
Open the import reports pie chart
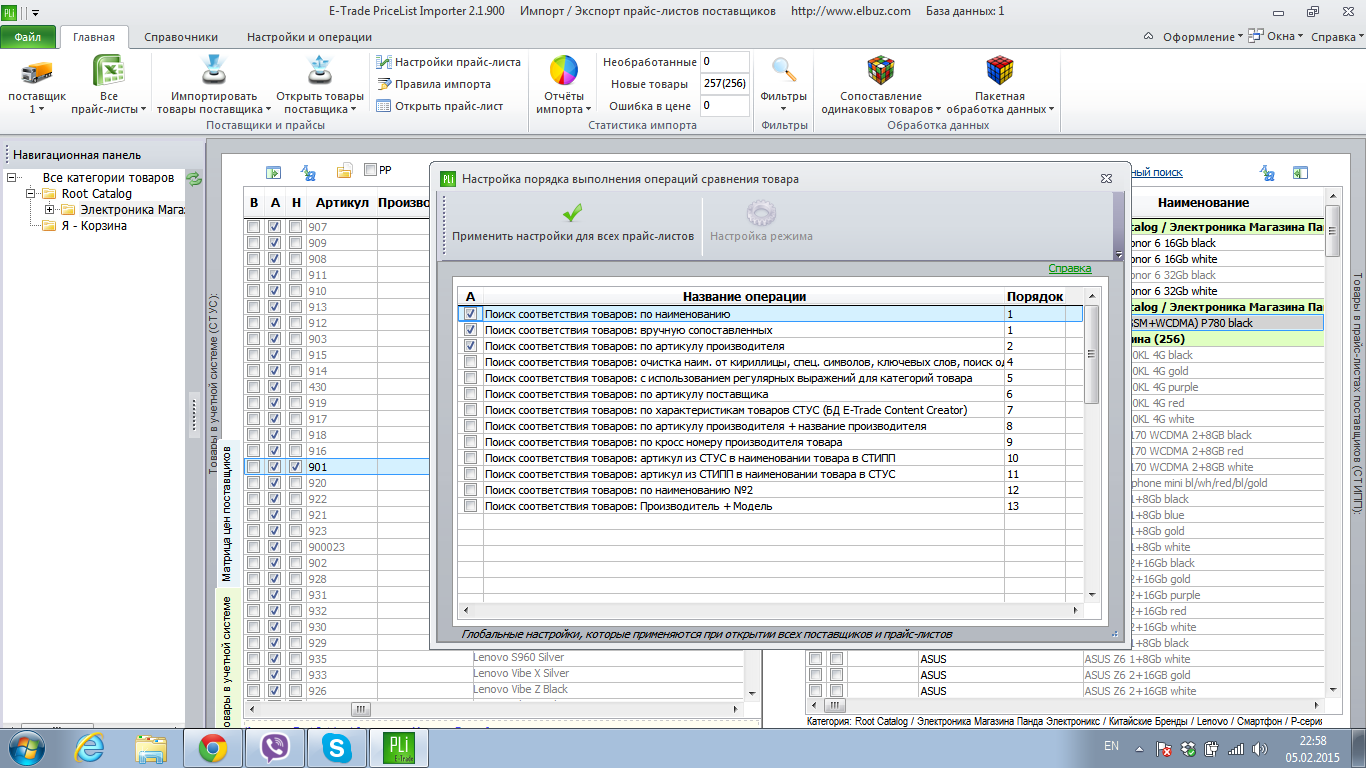(x=563, y=72)
